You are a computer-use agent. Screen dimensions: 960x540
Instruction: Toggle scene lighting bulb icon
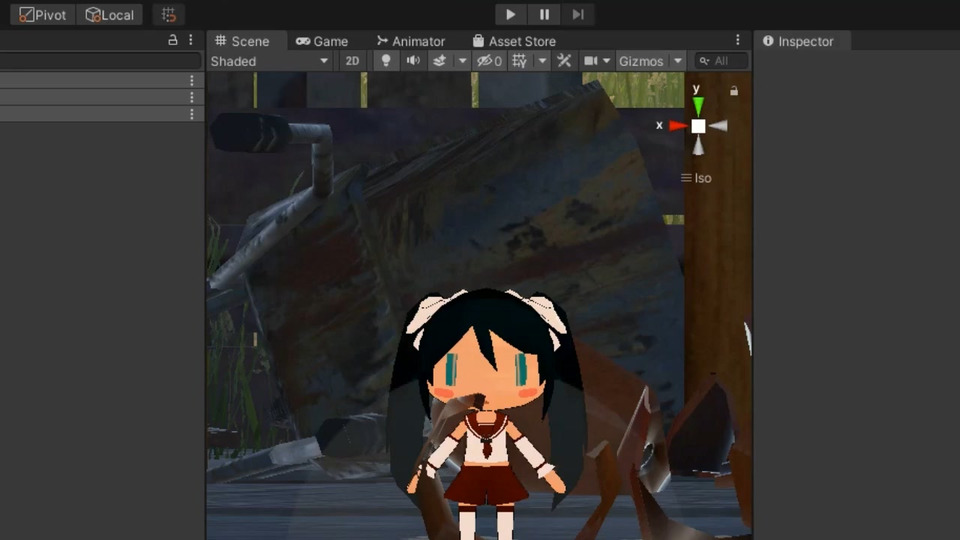click(386, 61)
